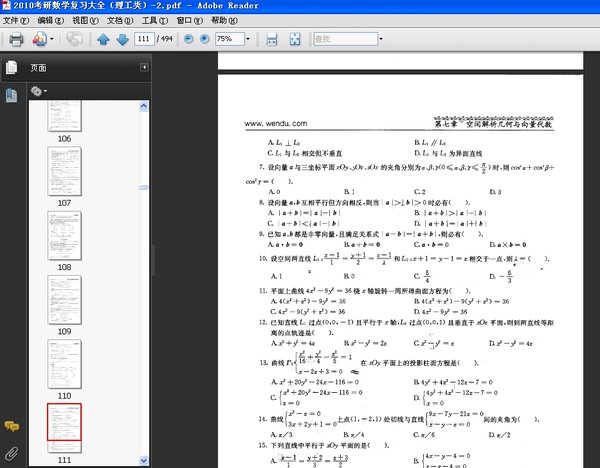600x468 pixels.
Task: Open the find options dropdown arrow
Action: click(381, 39)
